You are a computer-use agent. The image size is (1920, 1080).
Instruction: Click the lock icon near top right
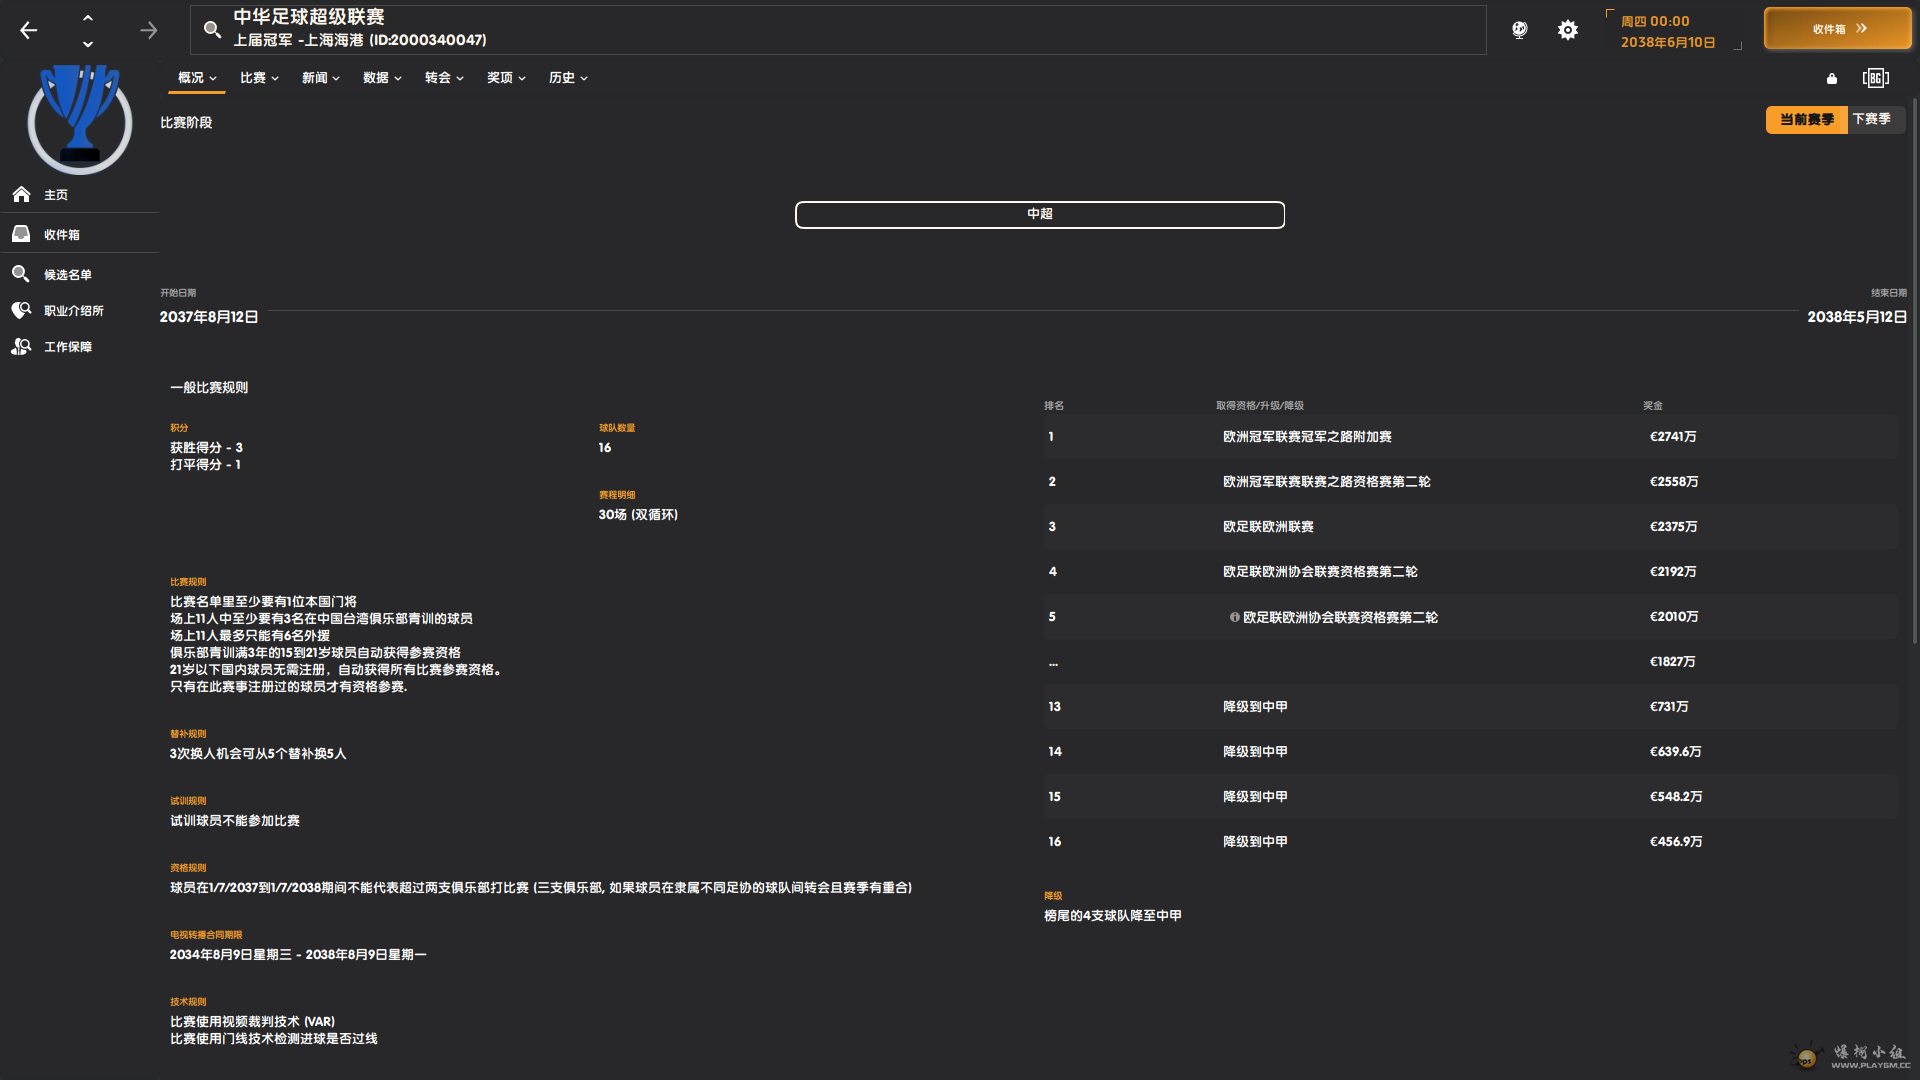[x=1831, y=78]
